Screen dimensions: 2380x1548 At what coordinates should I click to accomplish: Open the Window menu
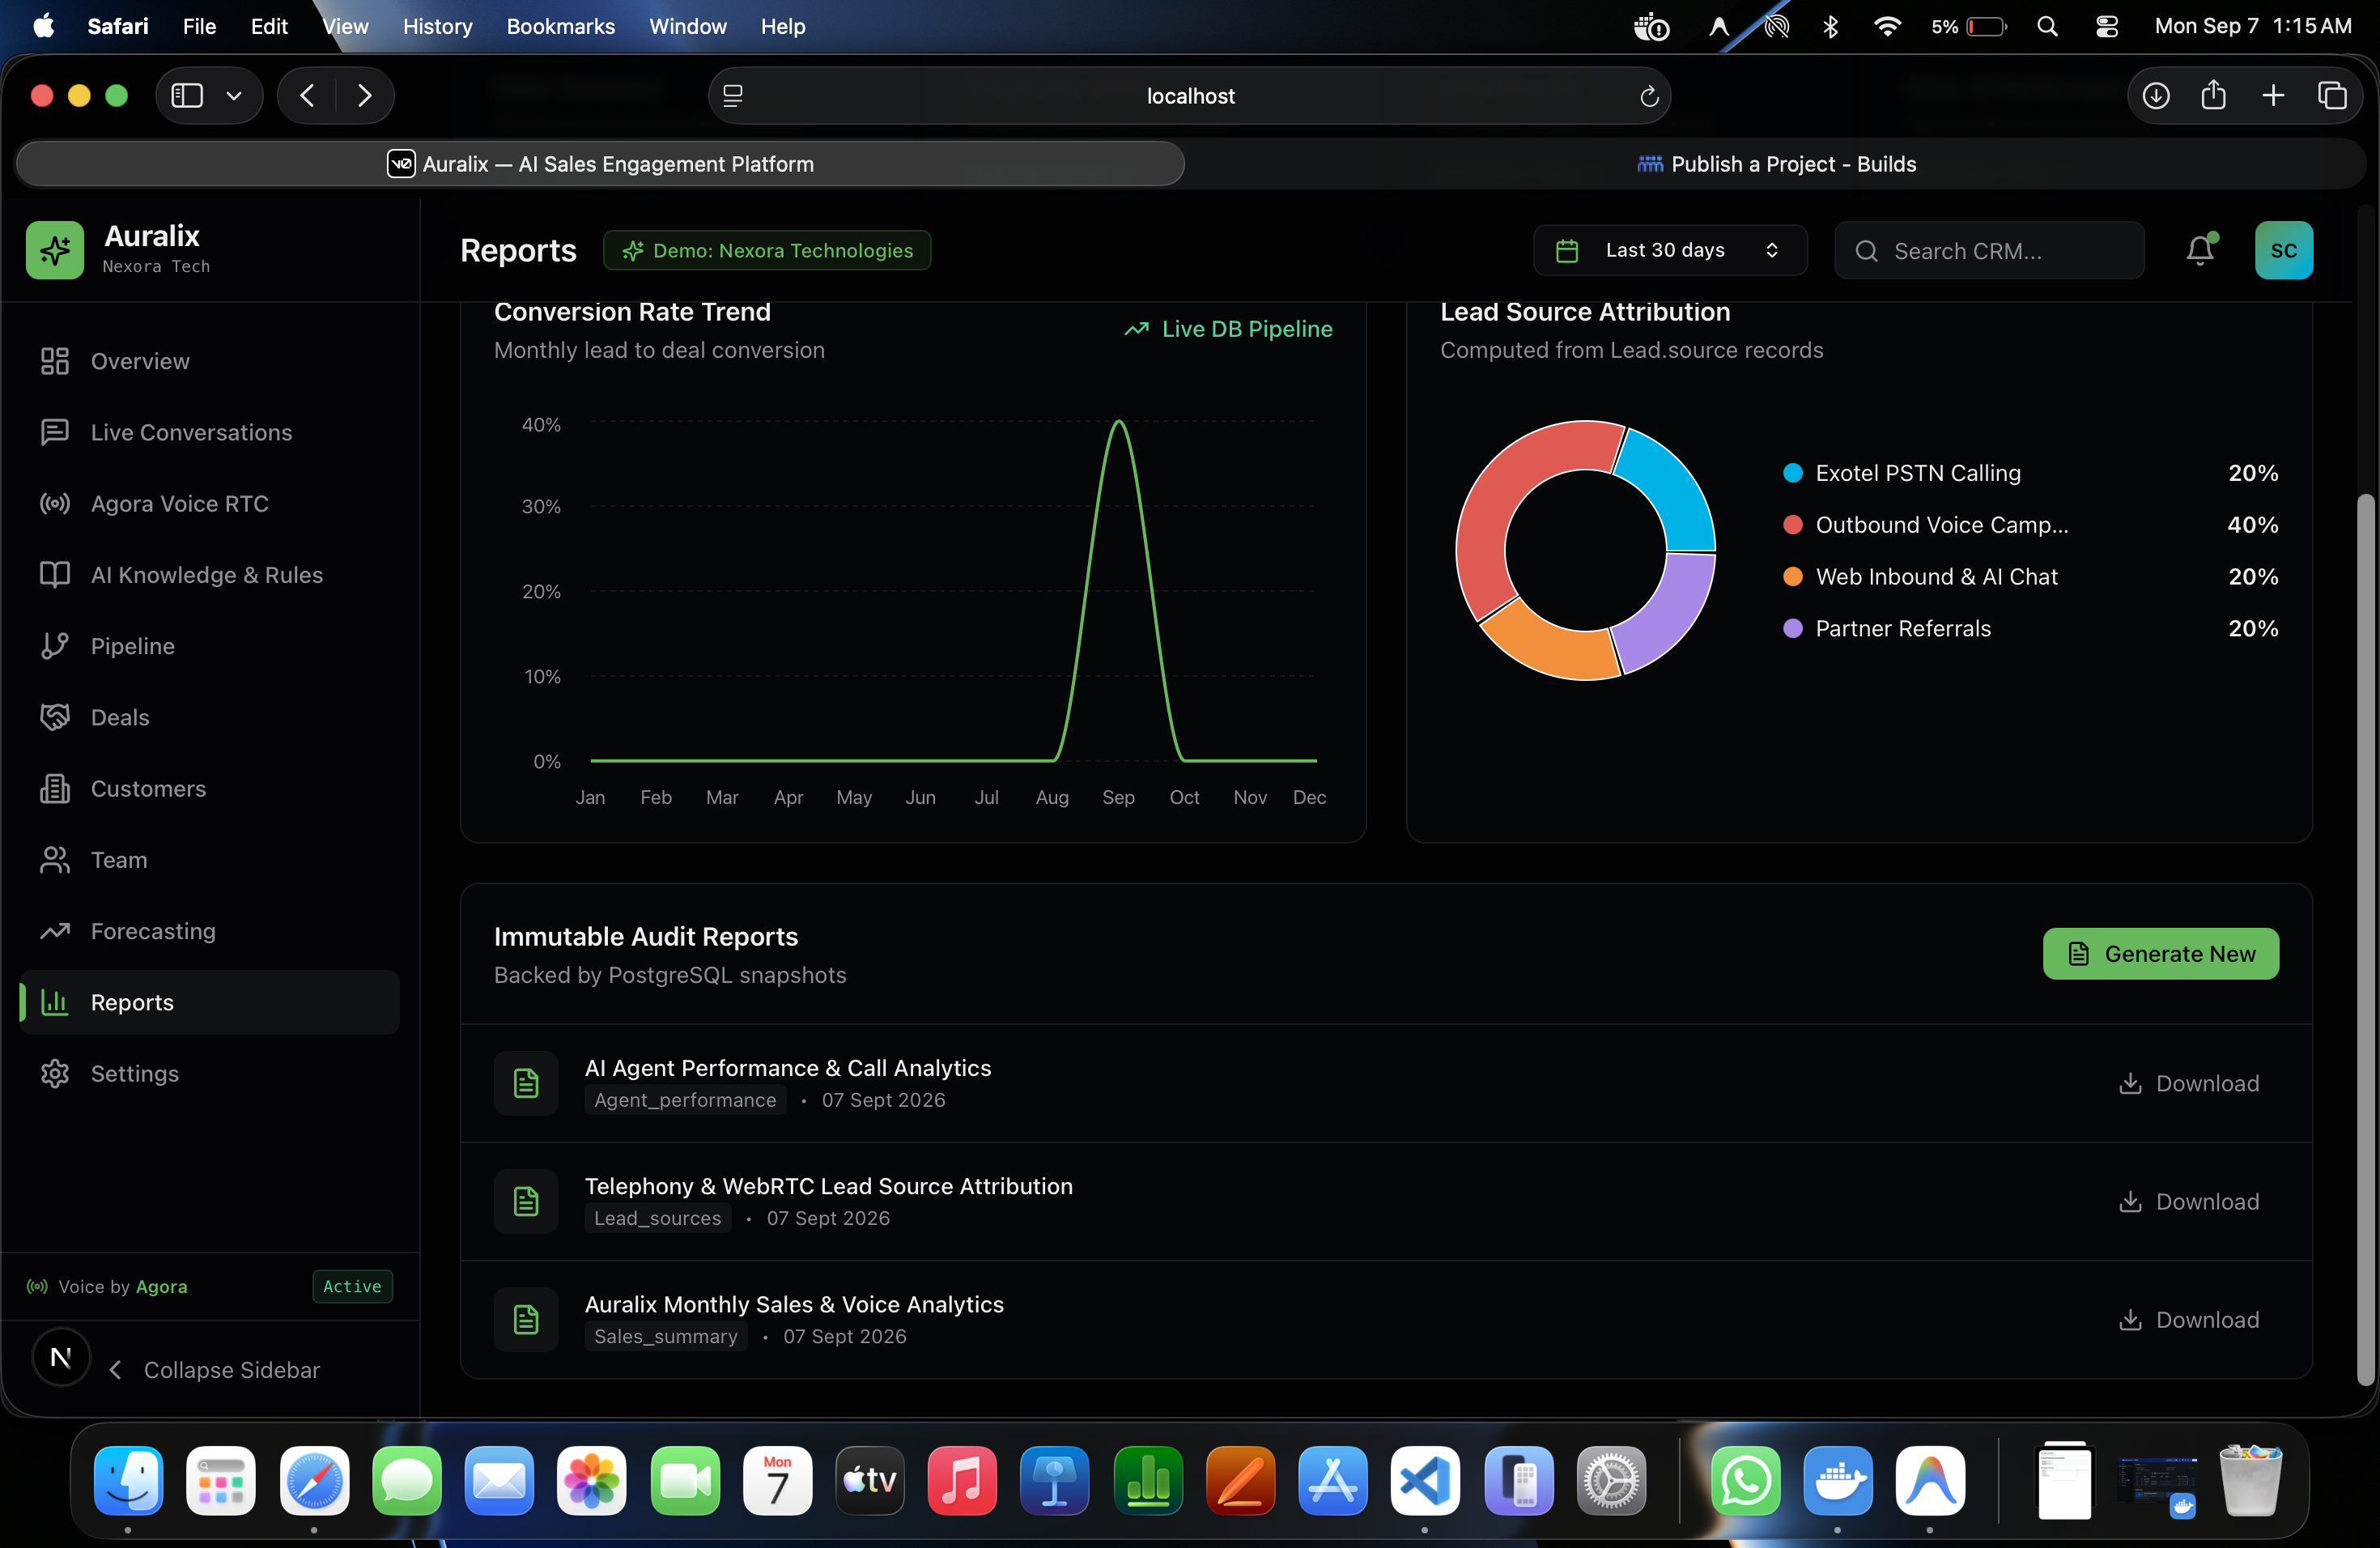coord(687,26)
